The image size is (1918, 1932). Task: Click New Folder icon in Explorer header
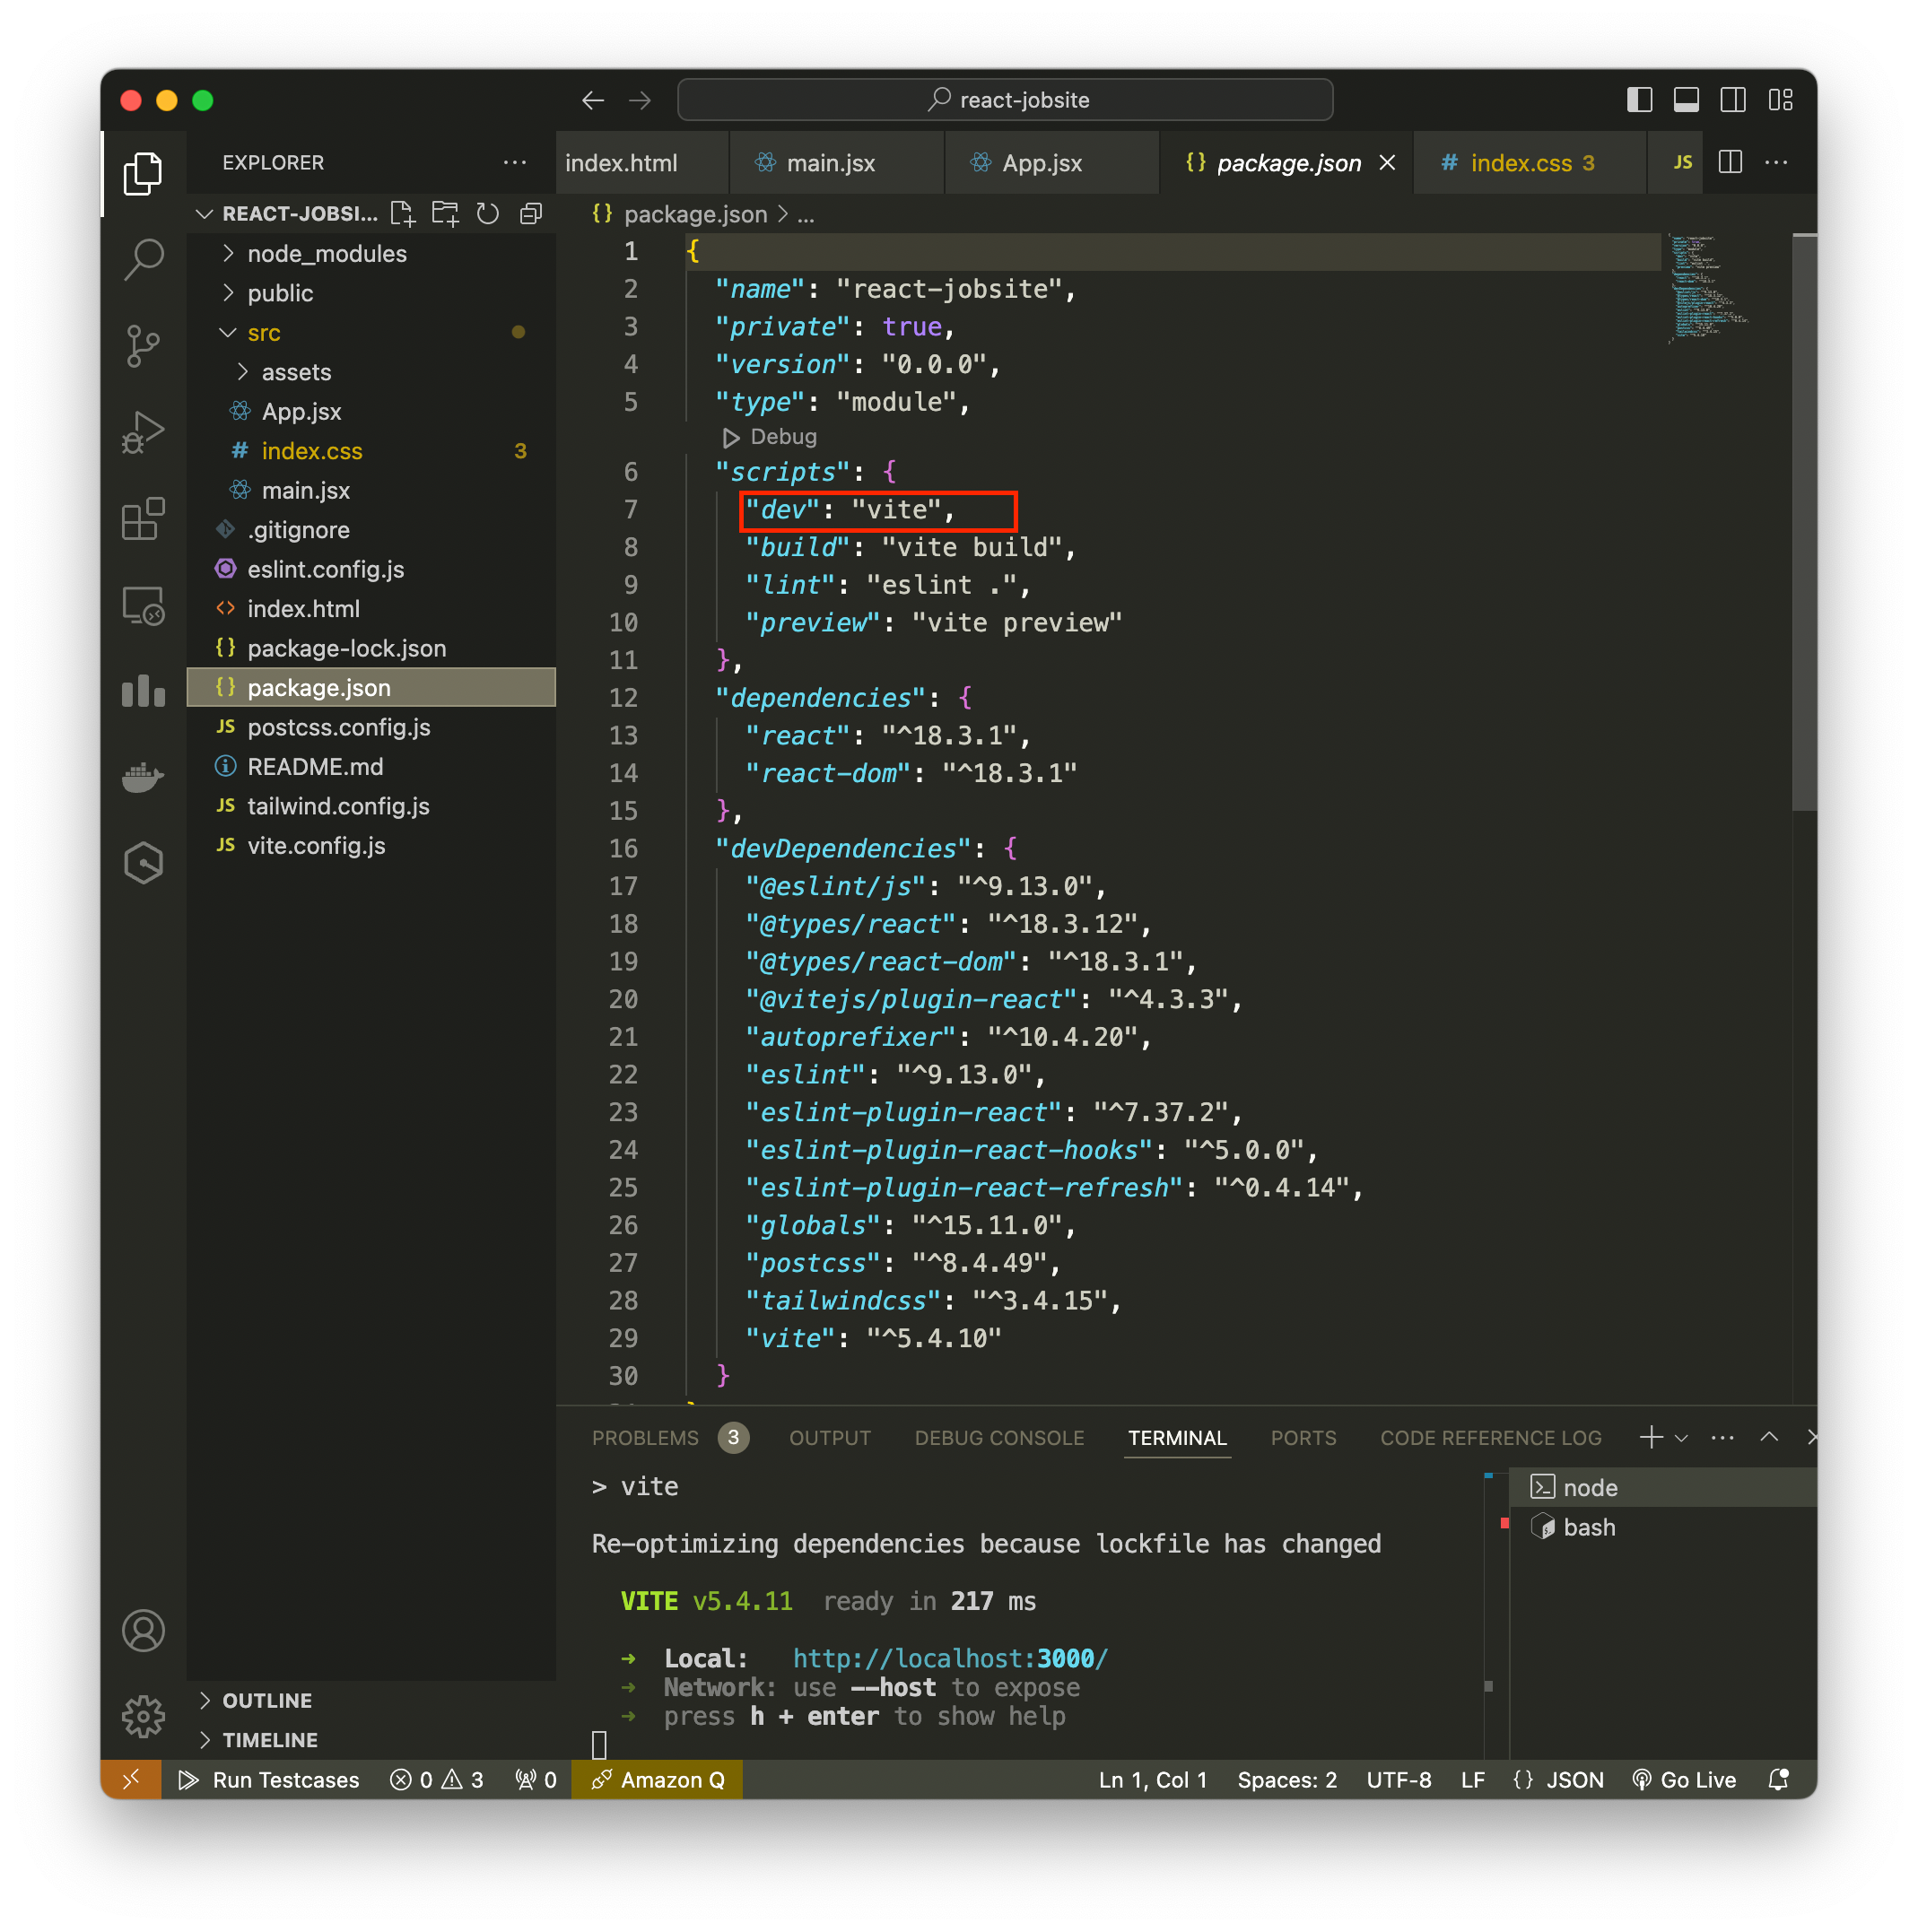click(445, 214)
